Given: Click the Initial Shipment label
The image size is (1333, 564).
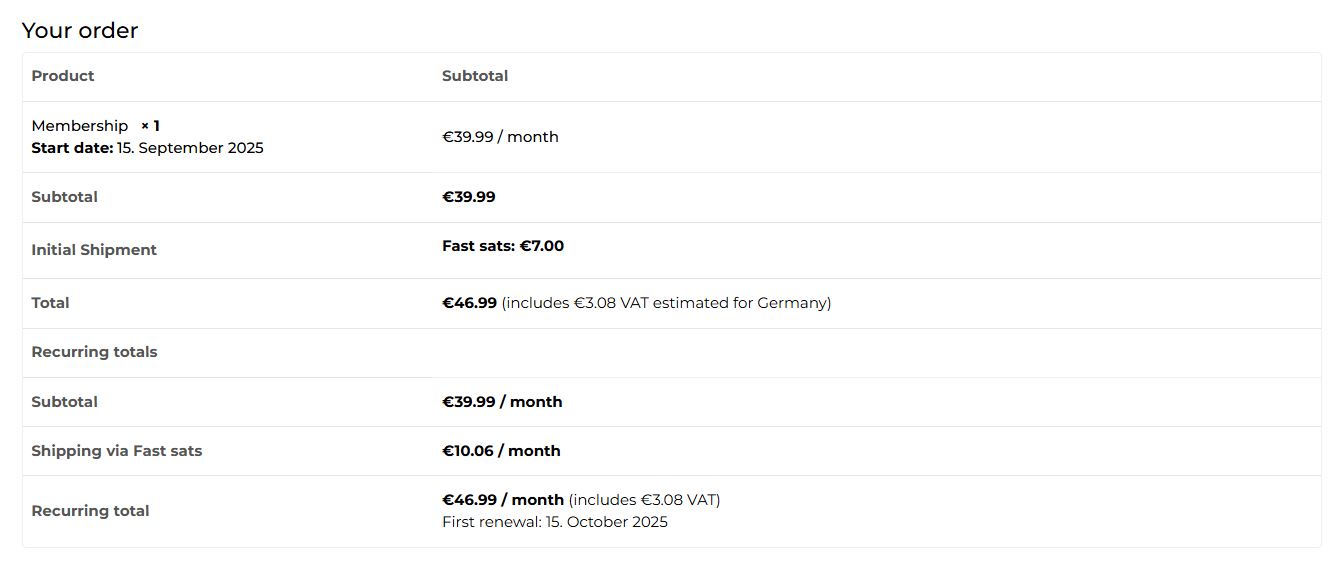Looking at the screenshot, I should (x=94, y=250).
